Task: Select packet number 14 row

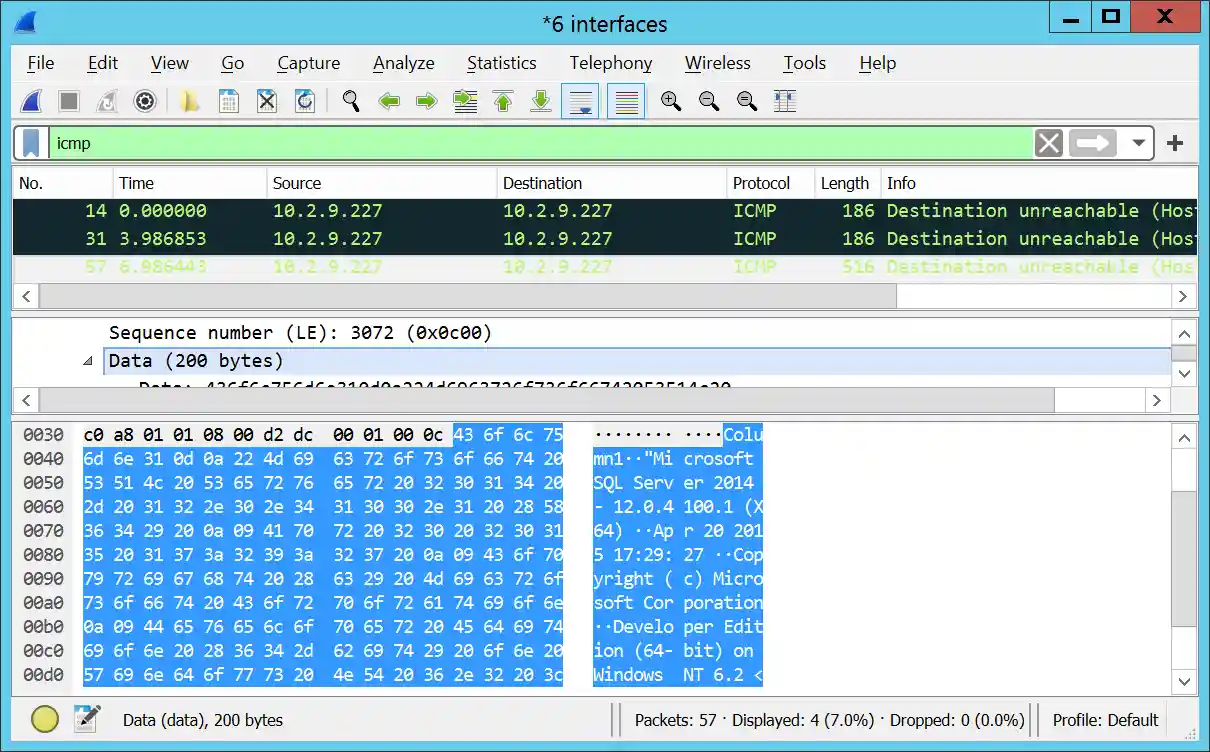Action: pyautogui.click(x=605, y=211)
